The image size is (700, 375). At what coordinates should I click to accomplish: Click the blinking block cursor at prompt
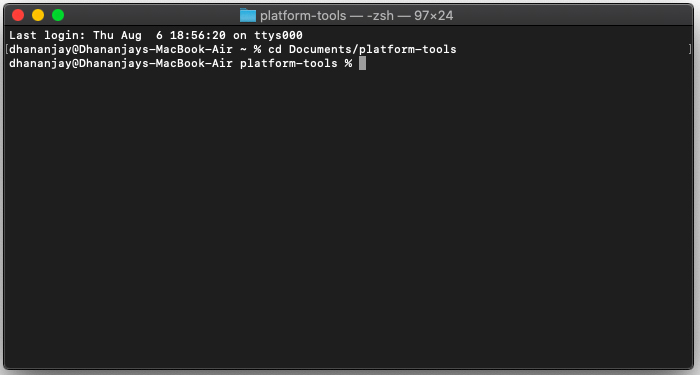pos(362,63)
